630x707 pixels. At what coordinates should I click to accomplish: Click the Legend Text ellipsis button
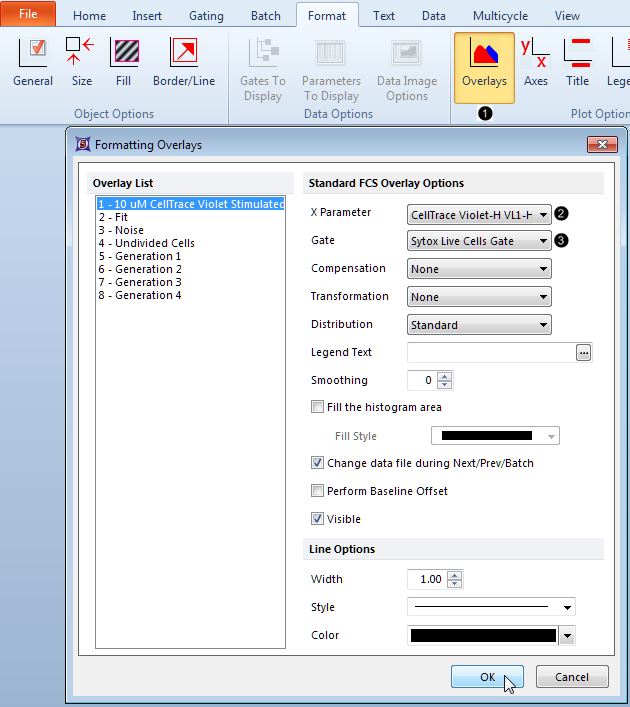pos(584,352)
